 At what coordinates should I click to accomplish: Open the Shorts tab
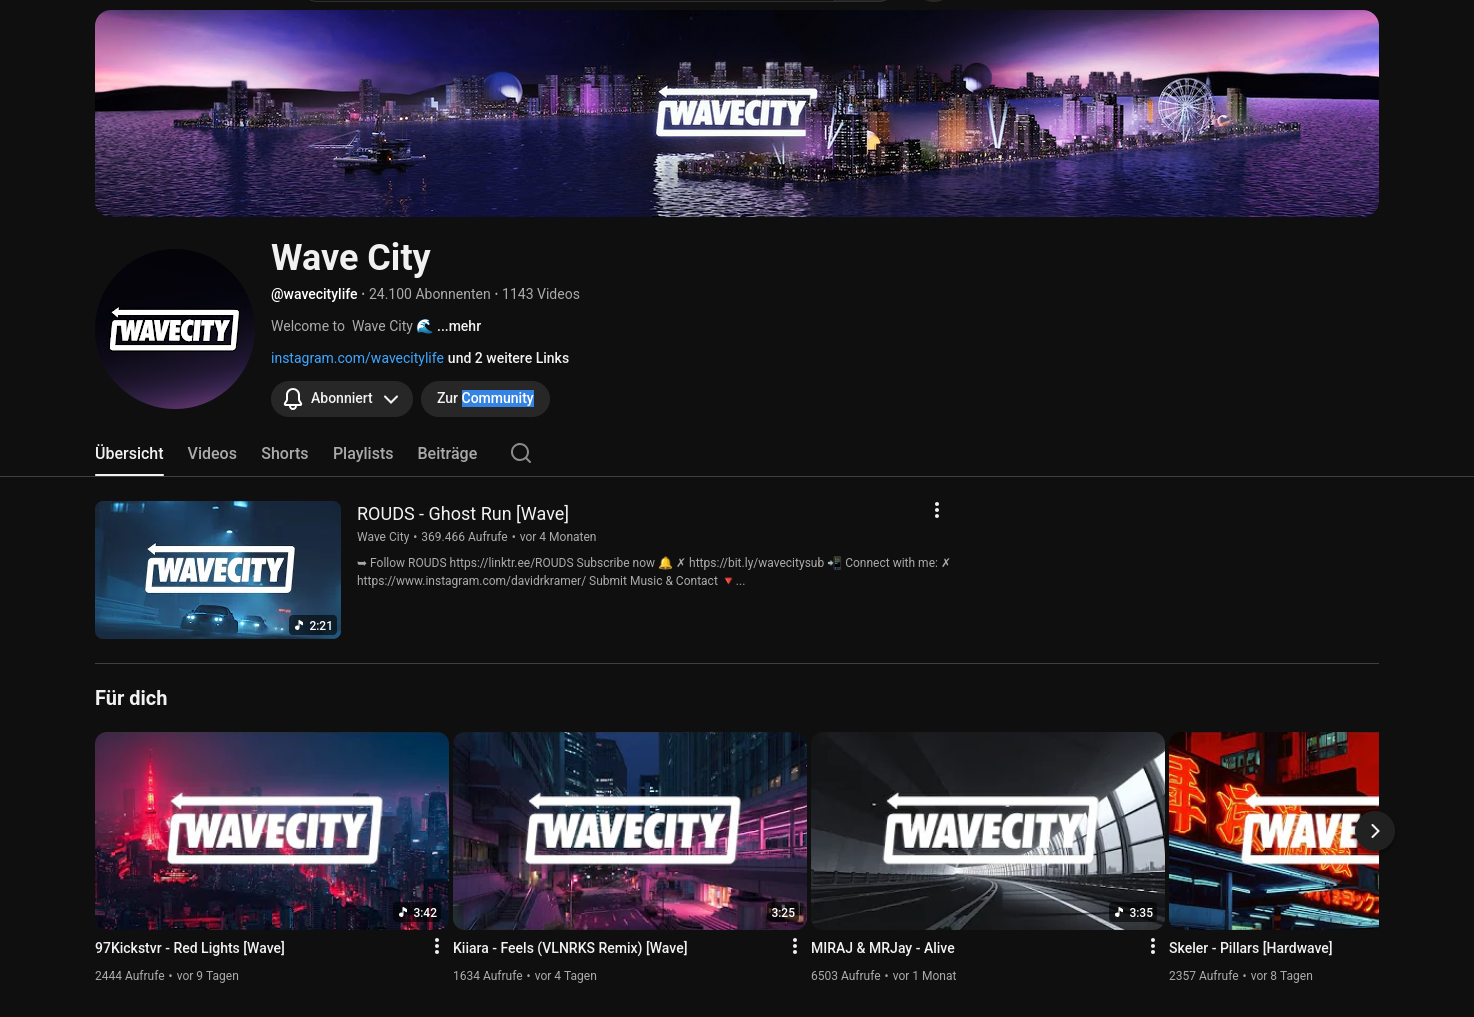point(284,453)
